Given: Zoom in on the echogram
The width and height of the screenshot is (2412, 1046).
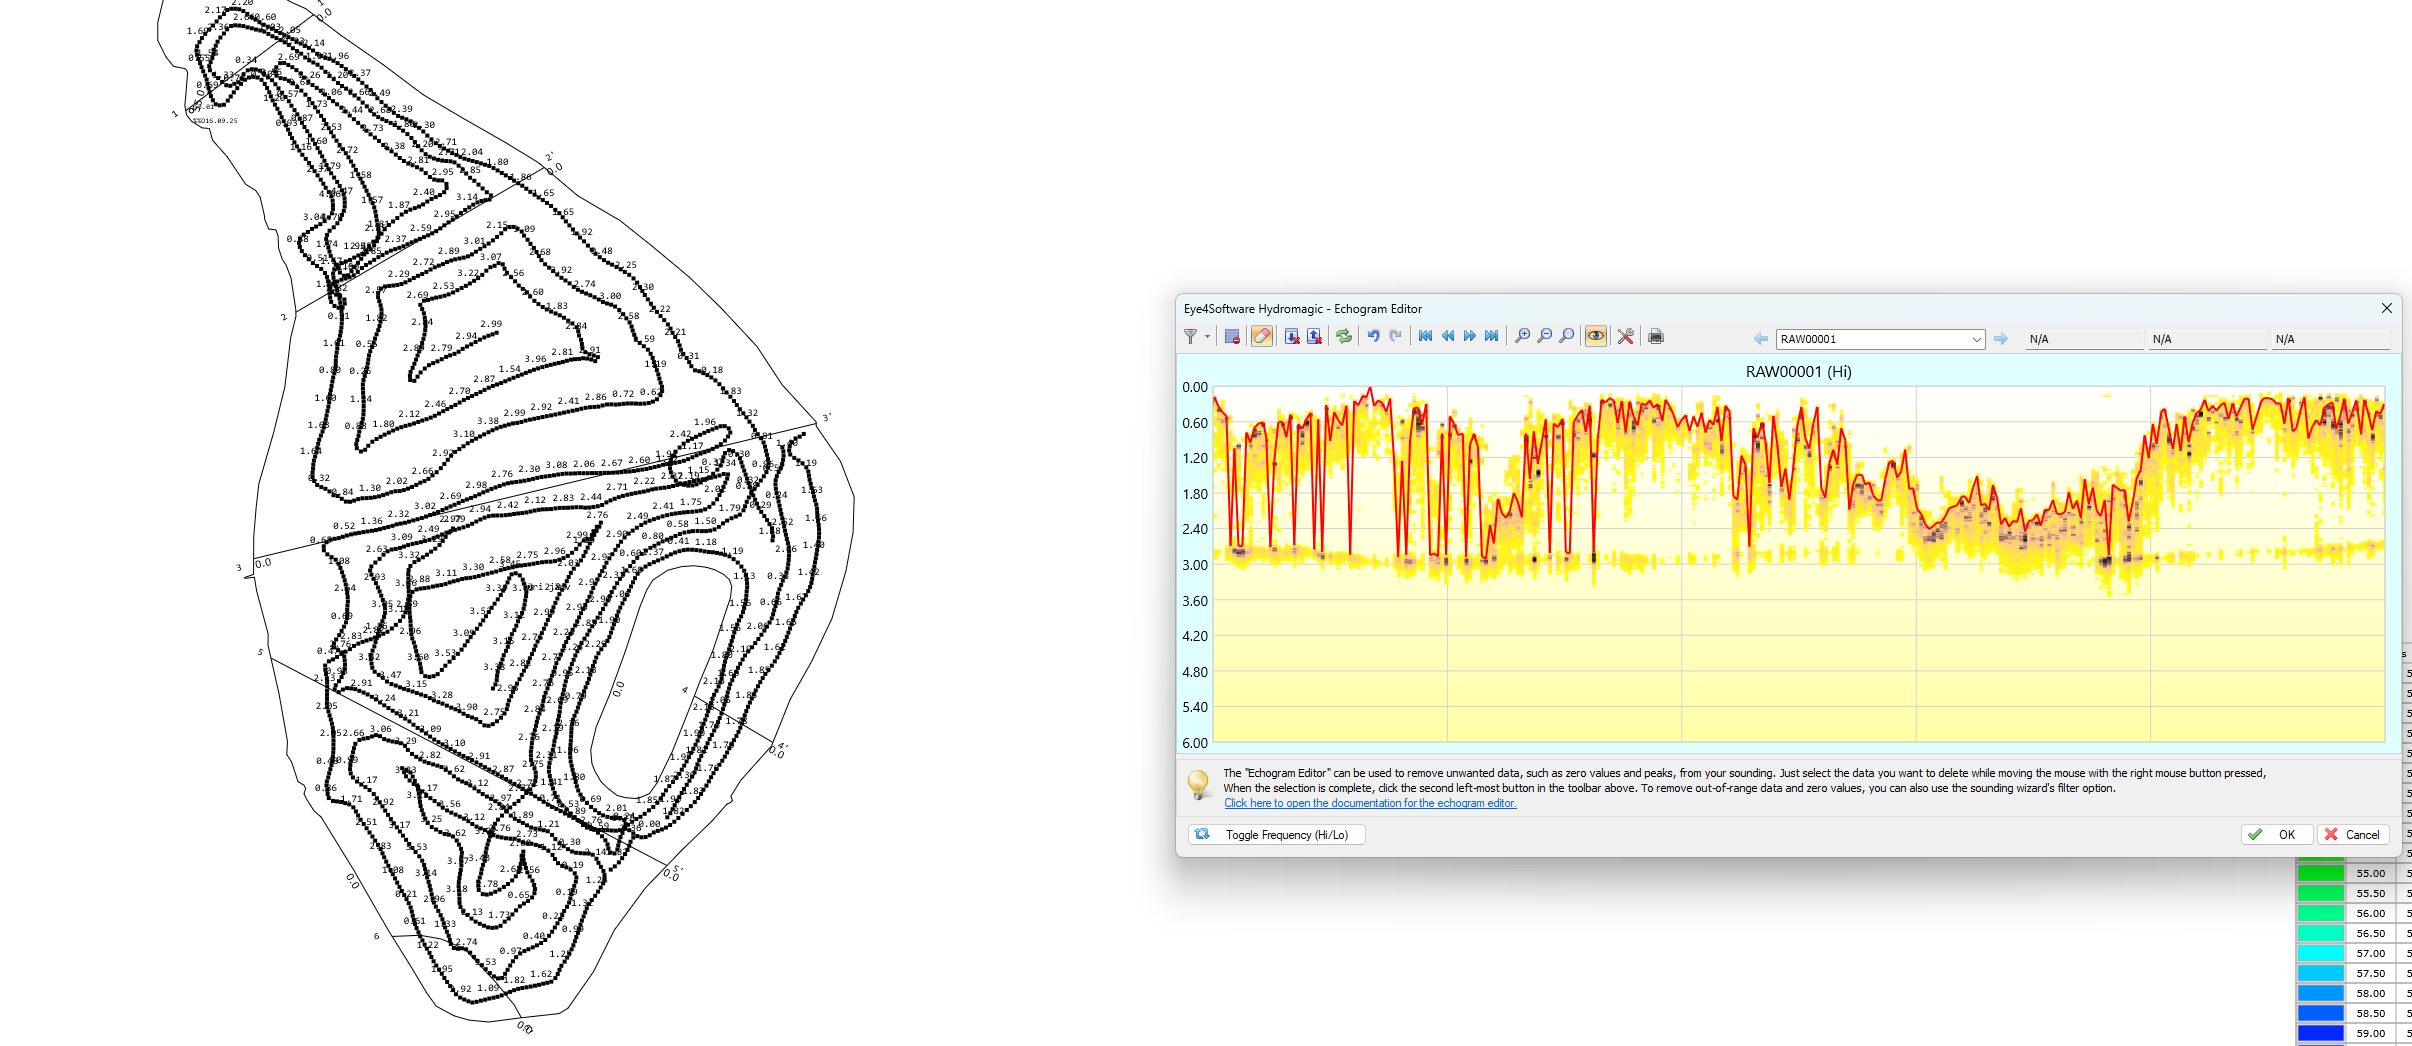Looking at the screenshot, I should (x=1522, y=337).
